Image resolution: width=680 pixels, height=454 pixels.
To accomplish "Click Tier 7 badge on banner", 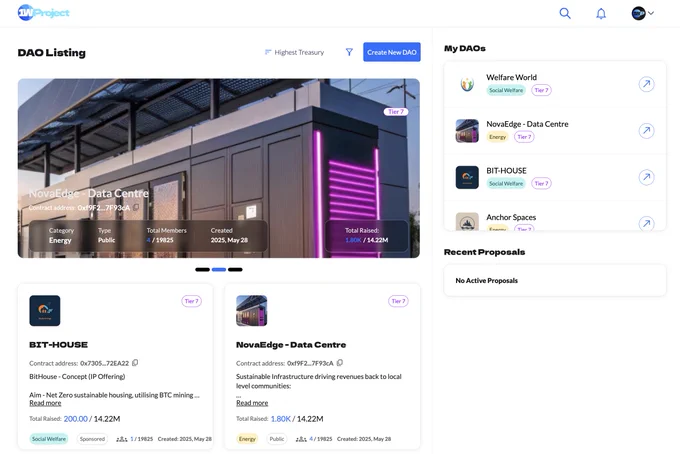I will [396, 111].
